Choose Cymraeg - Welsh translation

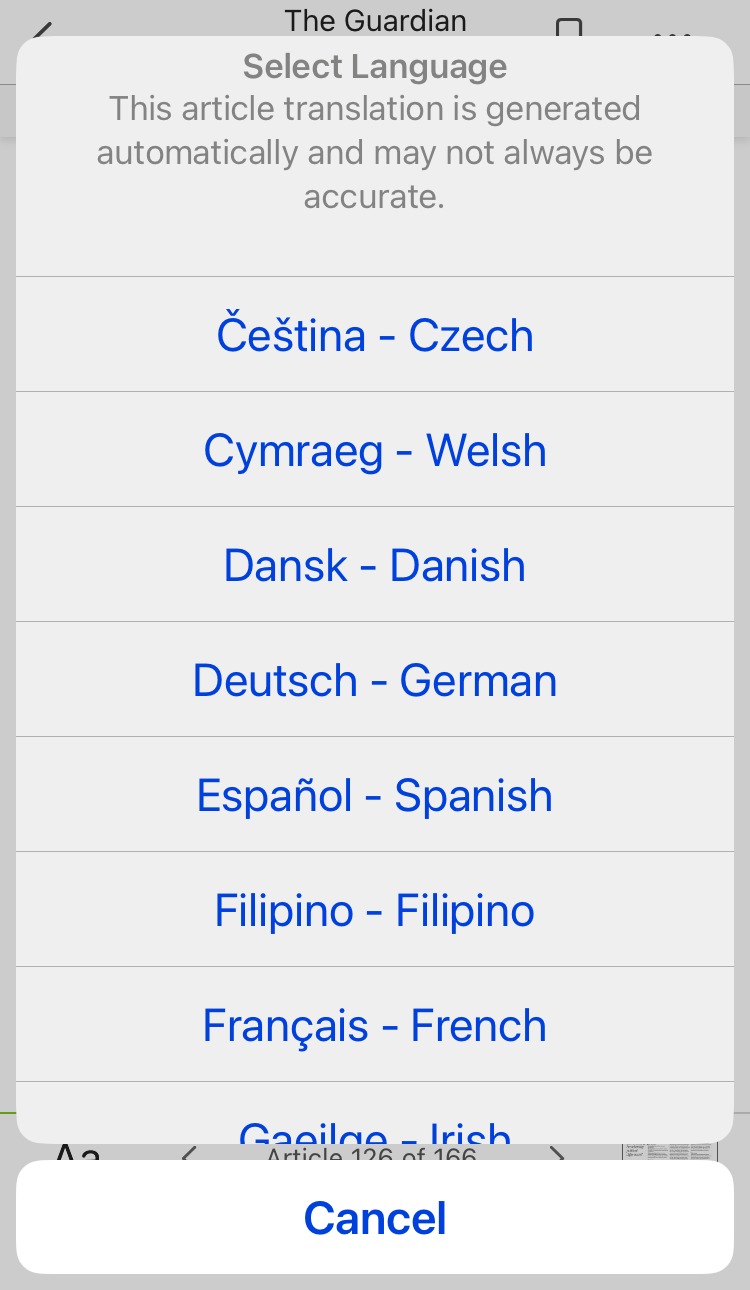(x=375, y=450)
